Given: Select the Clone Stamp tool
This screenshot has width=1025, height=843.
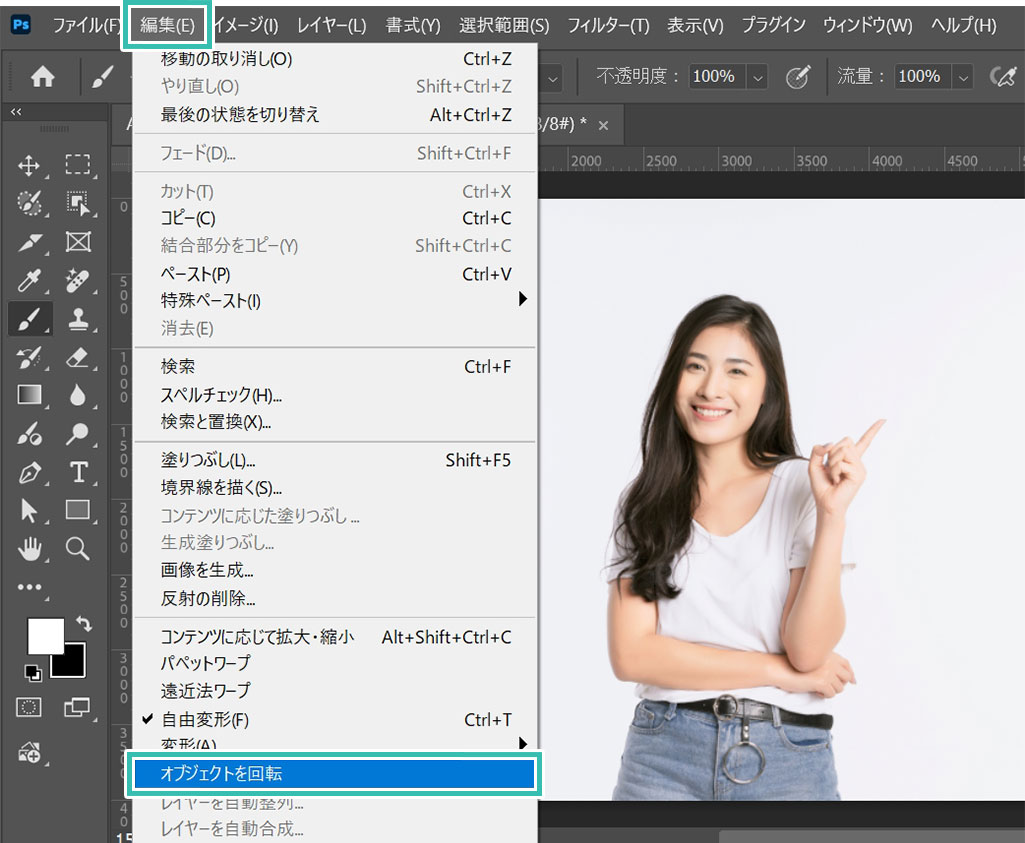Looking at the screenshot, I should [78, 319].
